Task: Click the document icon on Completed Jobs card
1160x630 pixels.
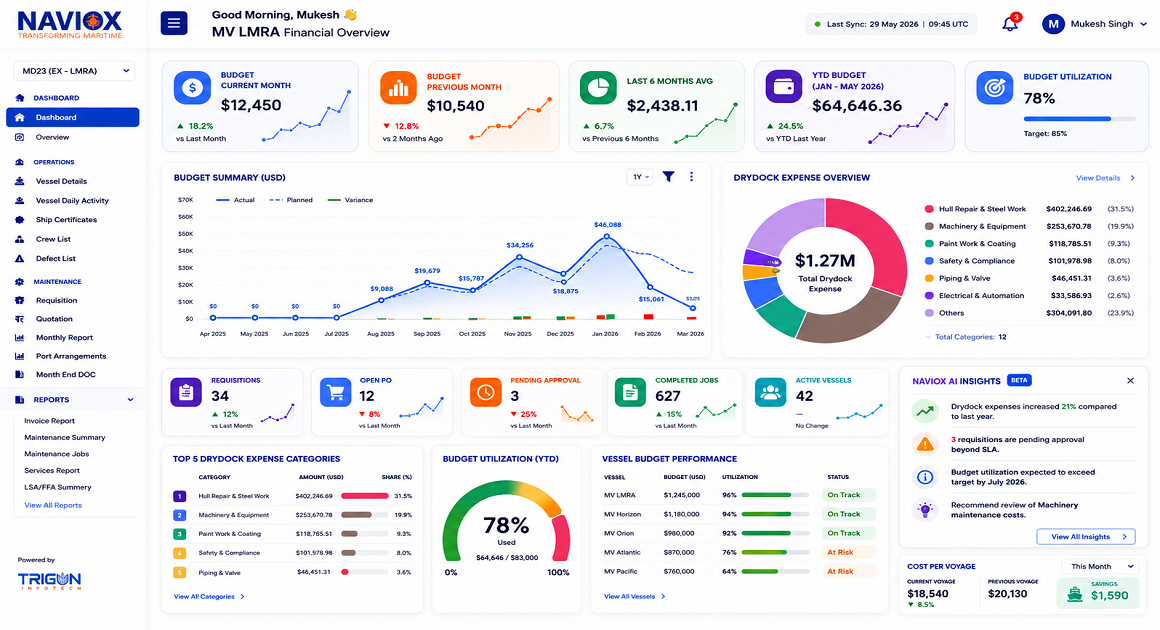Action: click(630, 393)
